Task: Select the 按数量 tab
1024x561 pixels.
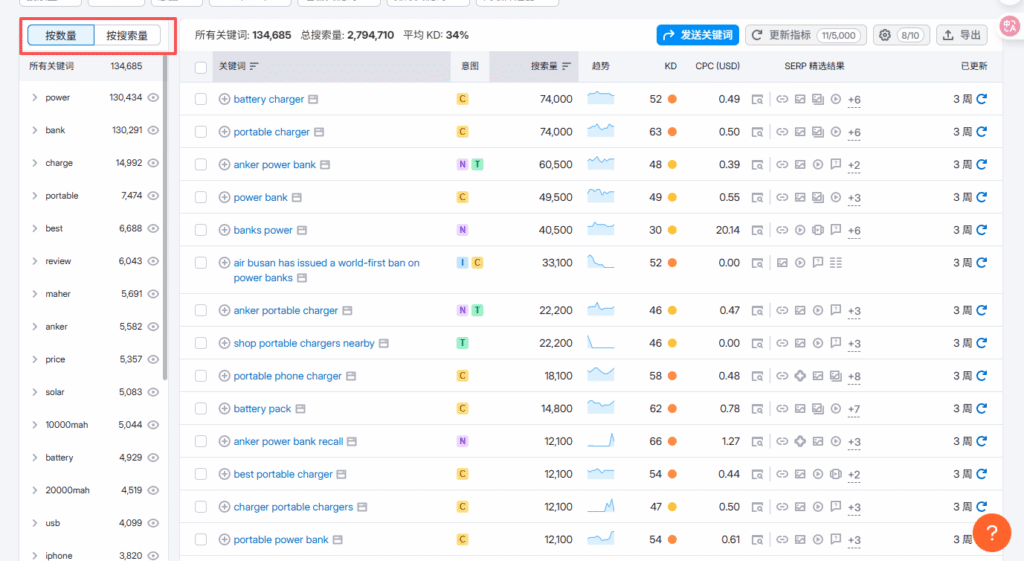Action: coord(61,36)
